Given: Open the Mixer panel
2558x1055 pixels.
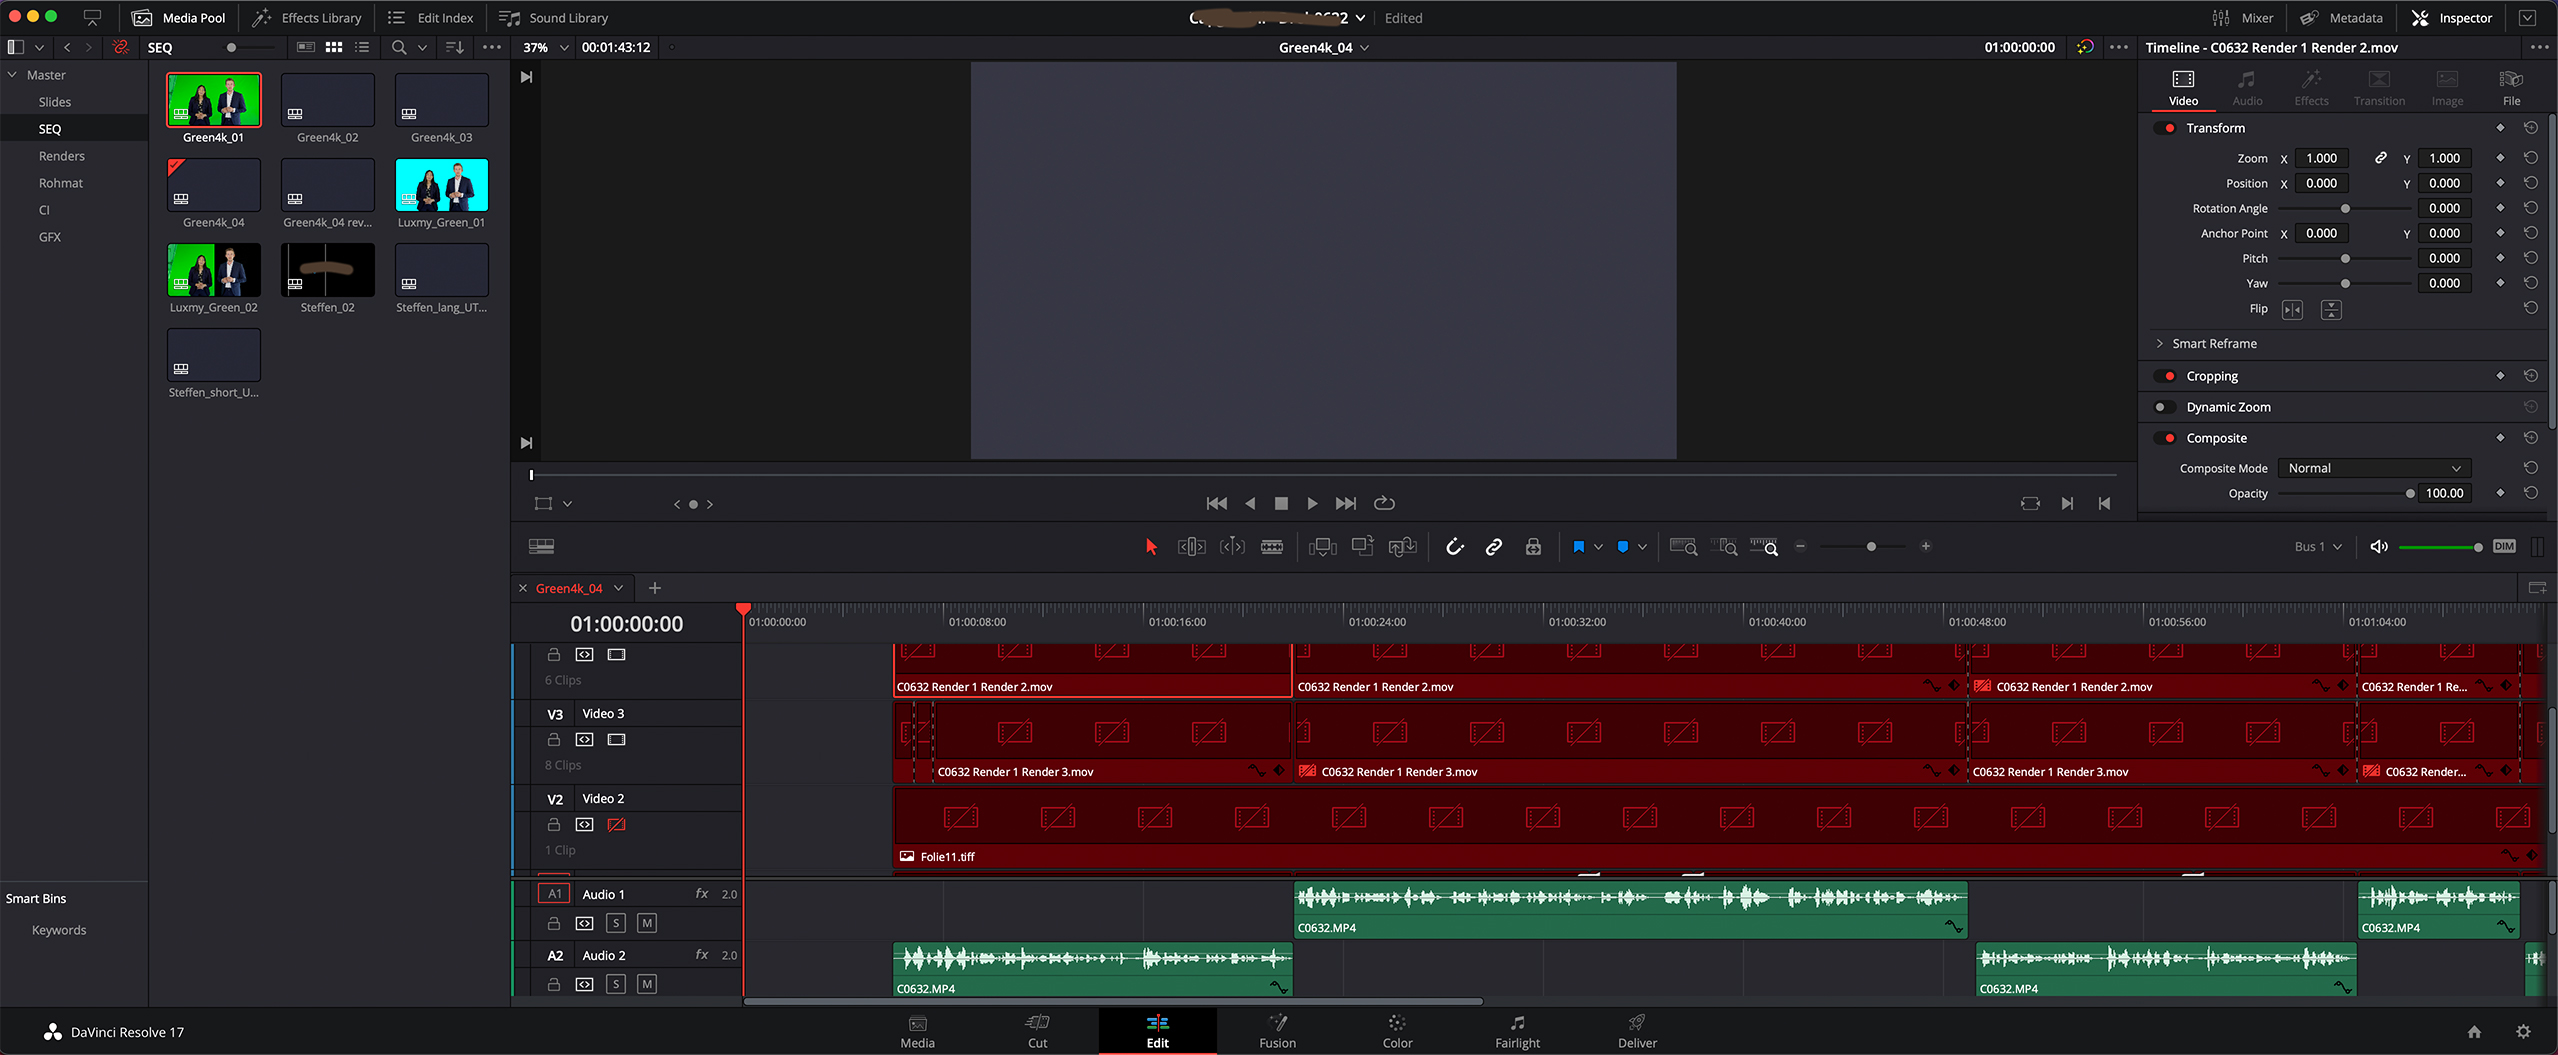Looking at the screenshot, I should pyautogui.click(x=2243, y=18).
